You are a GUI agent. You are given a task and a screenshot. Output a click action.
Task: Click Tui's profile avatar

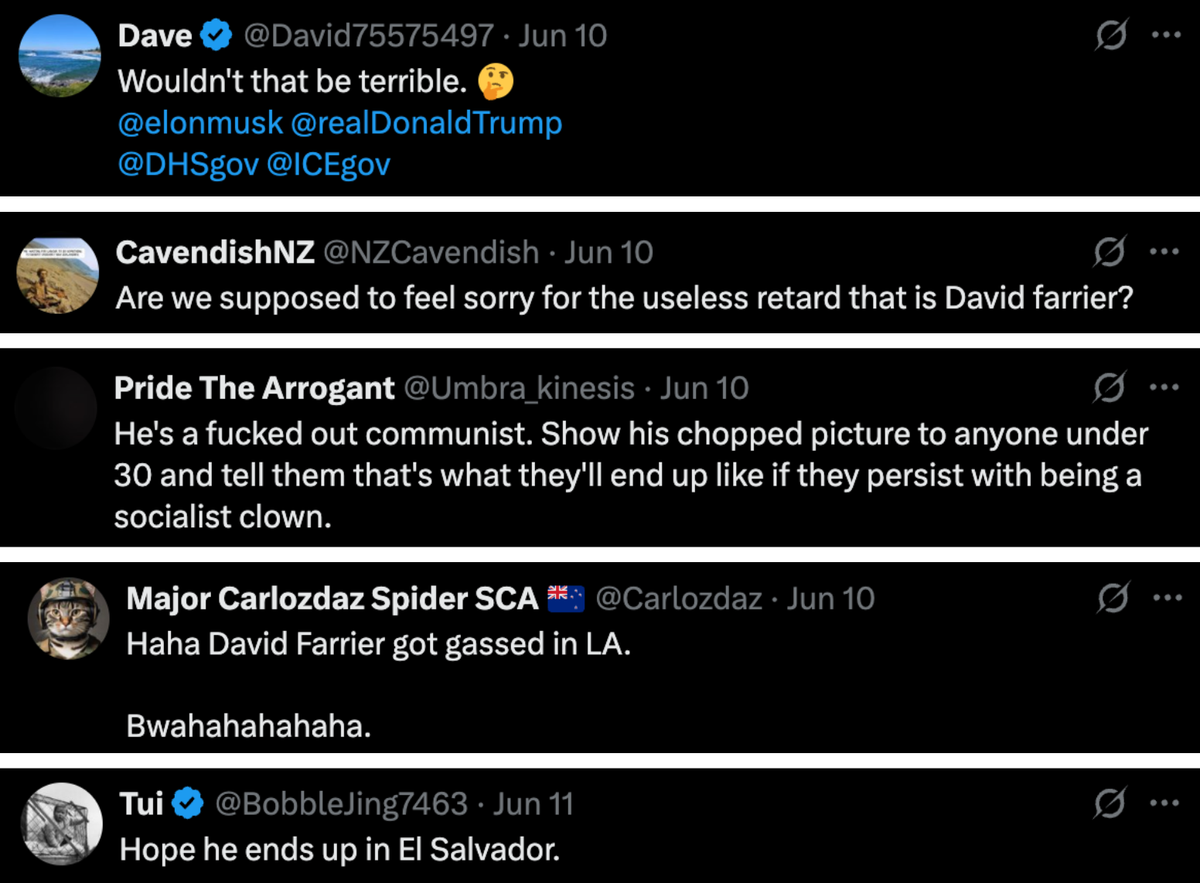(61, 822)
